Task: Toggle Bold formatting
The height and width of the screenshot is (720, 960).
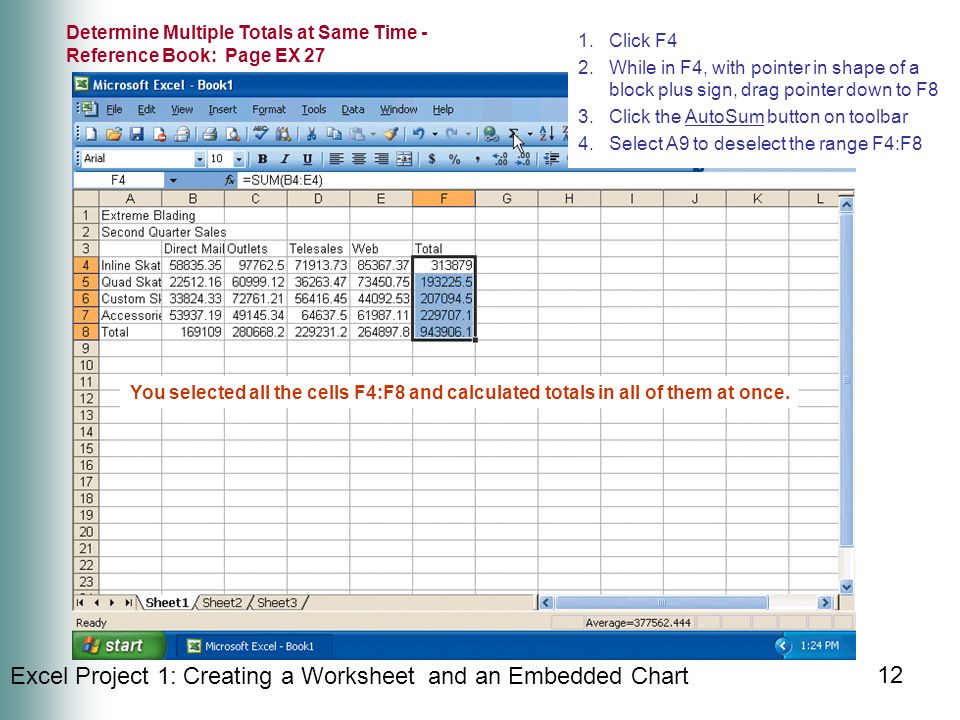Action: click(x=262, y=159)
